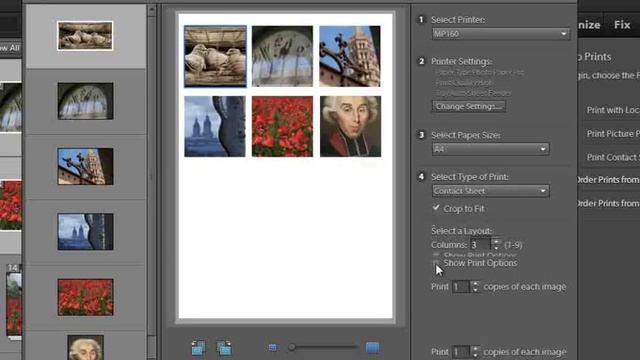
Task: Click the bell tower image on the page preview
Action: [x=350, y=56]
